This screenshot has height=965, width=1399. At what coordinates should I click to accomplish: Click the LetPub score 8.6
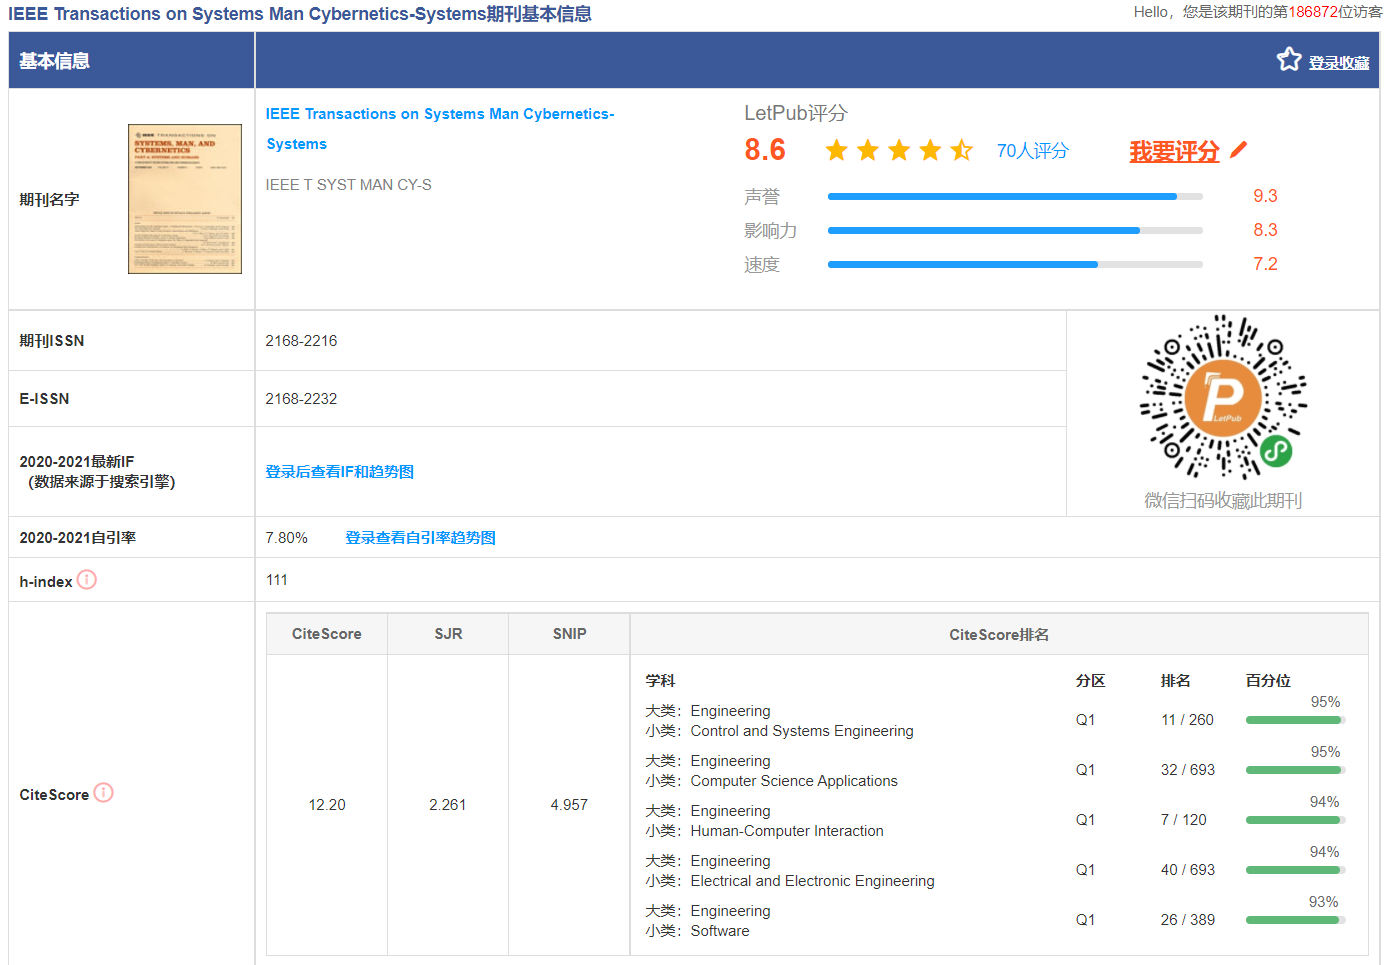(765, 150)
